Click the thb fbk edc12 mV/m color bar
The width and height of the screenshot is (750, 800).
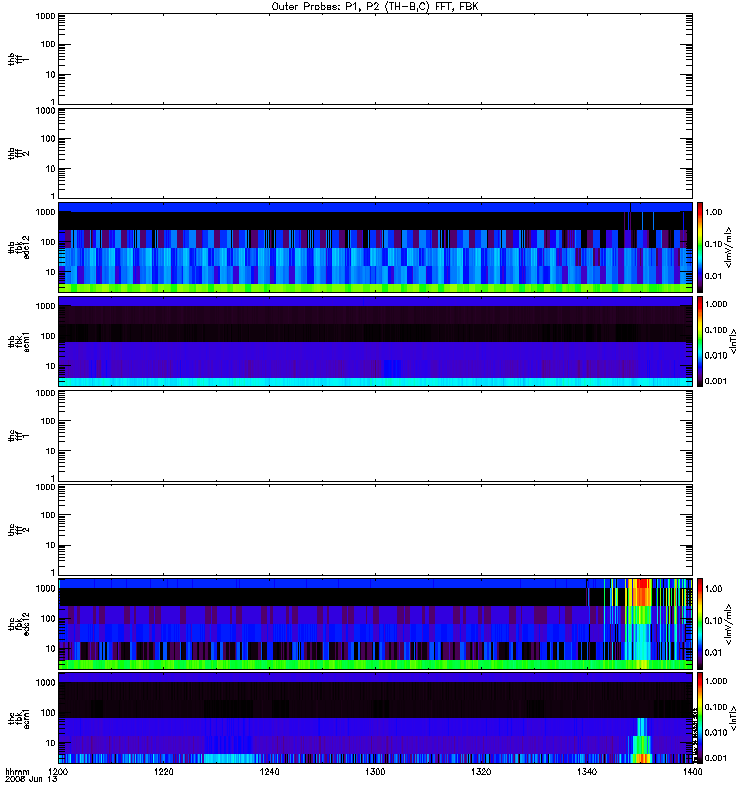click(700, 247)
